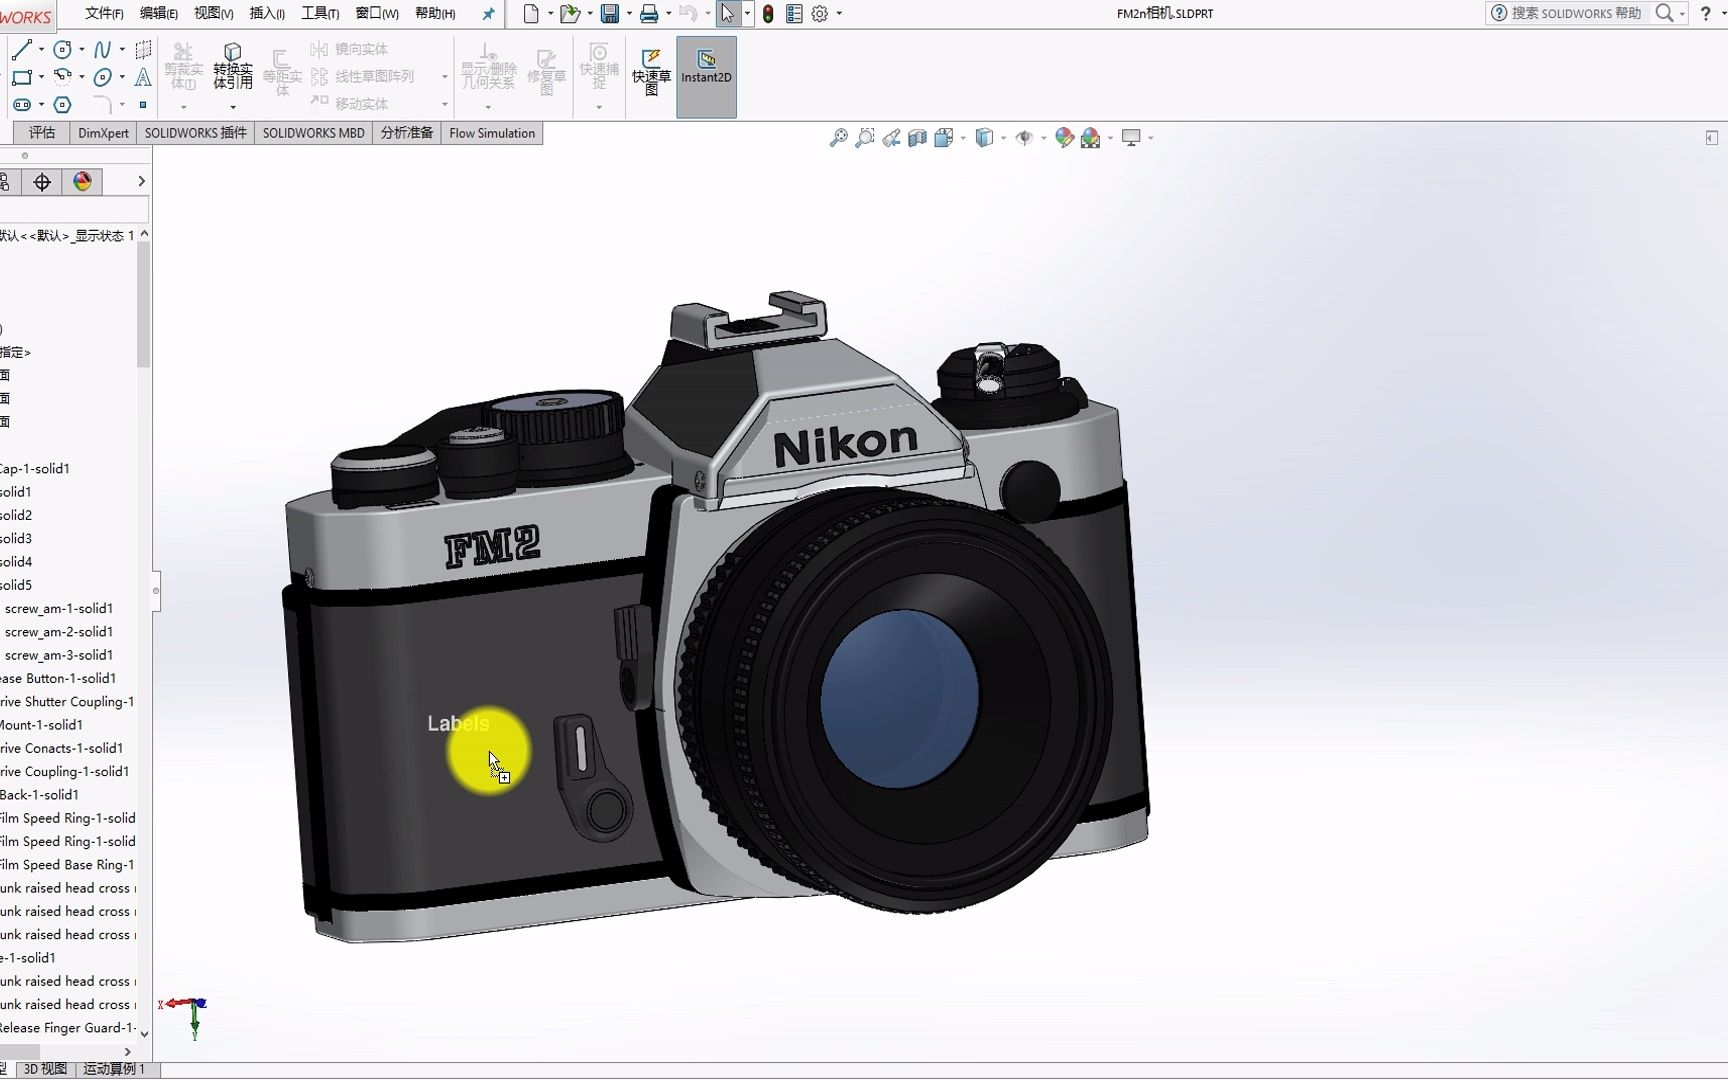
Task: Open the 文件(F) menu
Action: click(104, 14)
